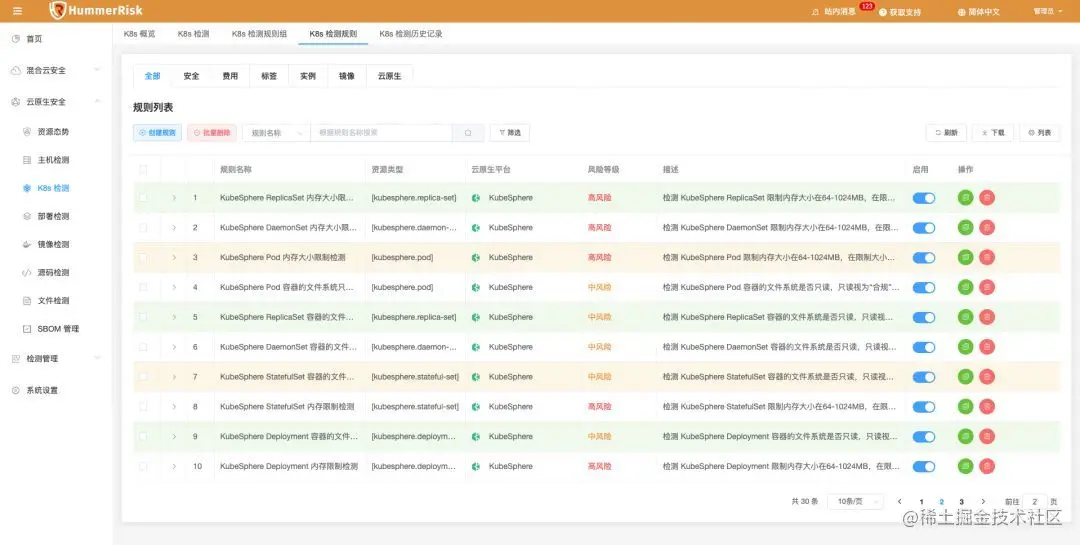Edit rule KubeSphere DaemonSet 内存大小 green icon
The width and height of the screenshot is (1080, 545).
coord(966,227)
